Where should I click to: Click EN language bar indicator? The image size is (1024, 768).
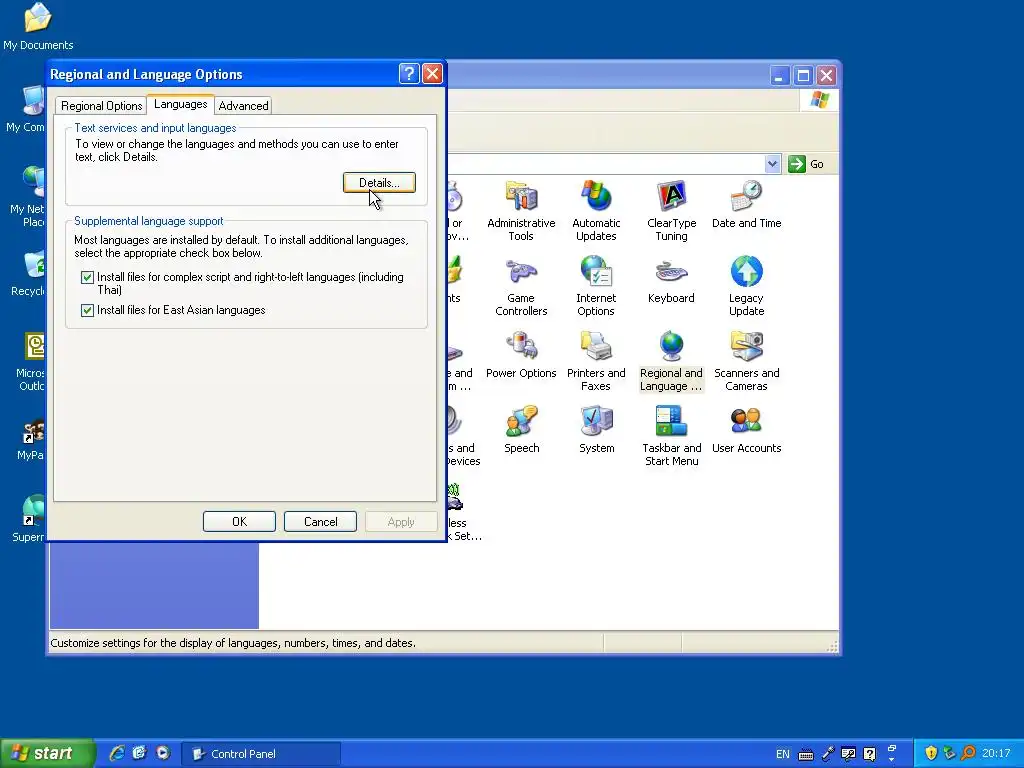(x=782, y=754)
